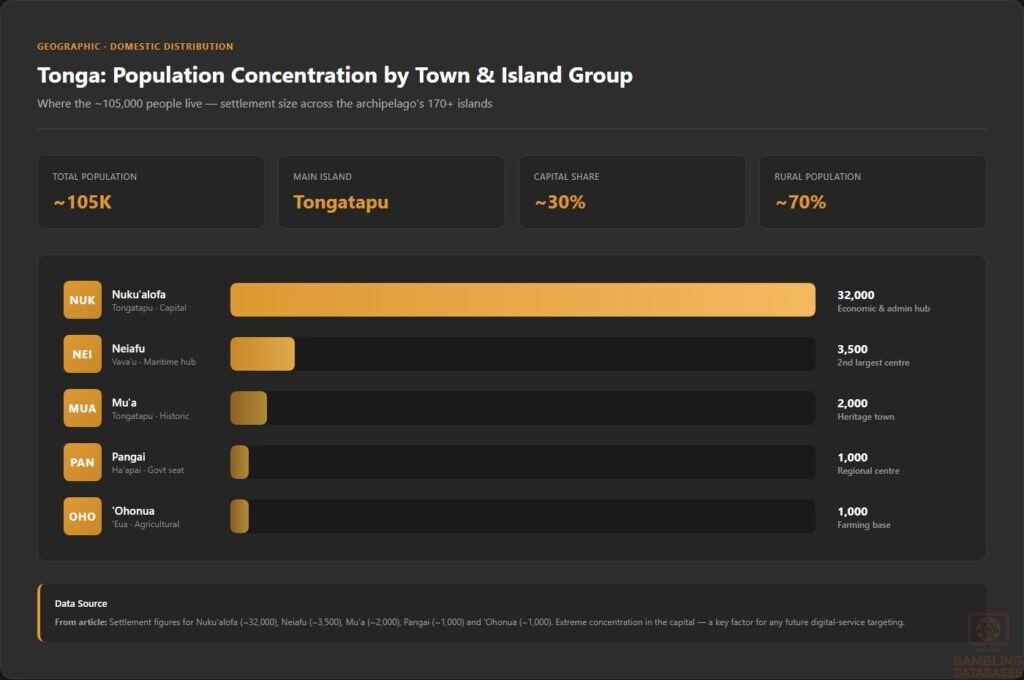The image size is (1024, 680).
Task: Click the 'From article:' settlement figures note
Action: click(479, 623)
